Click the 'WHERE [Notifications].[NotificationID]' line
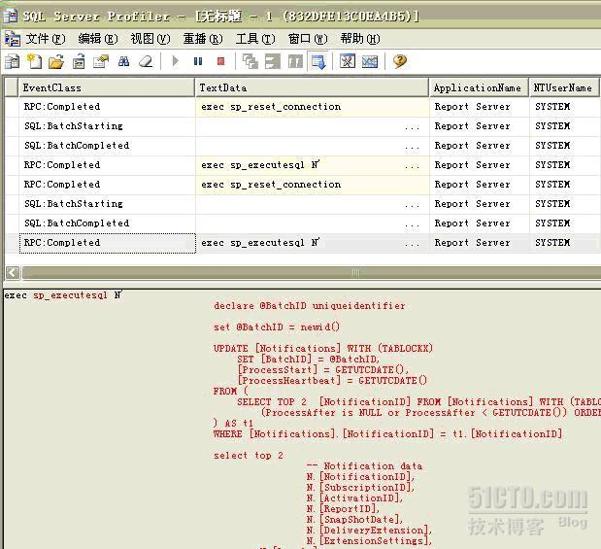This screenshot has width=601, height=549. (x=388, y=434)
